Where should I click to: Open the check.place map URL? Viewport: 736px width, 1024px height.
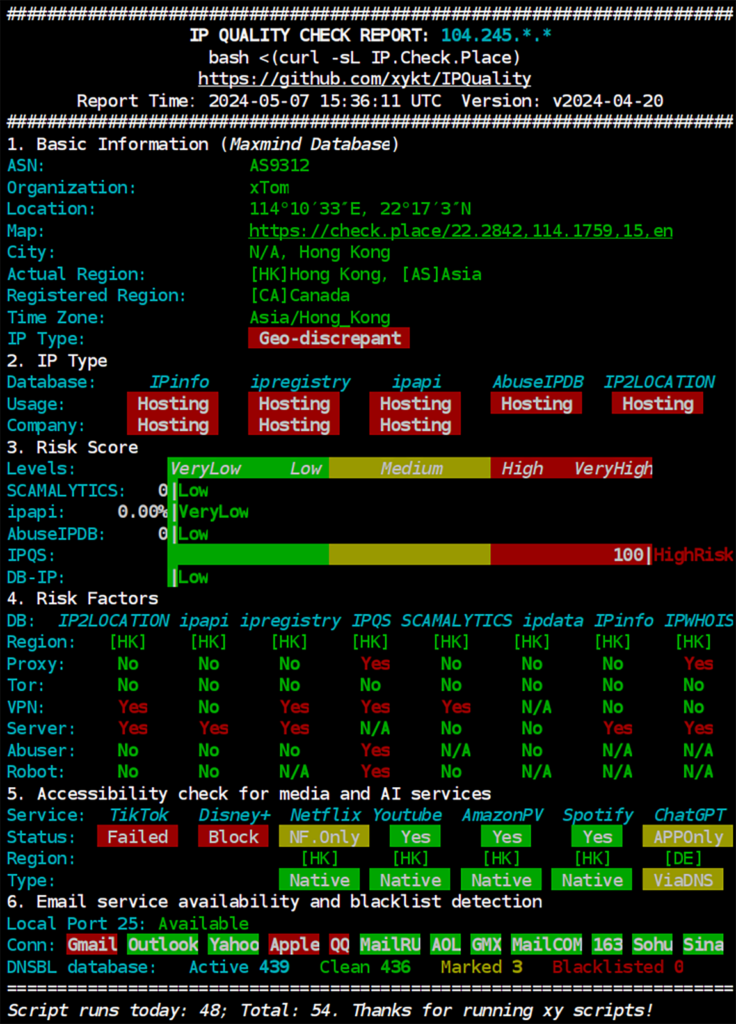click(460, 231)
